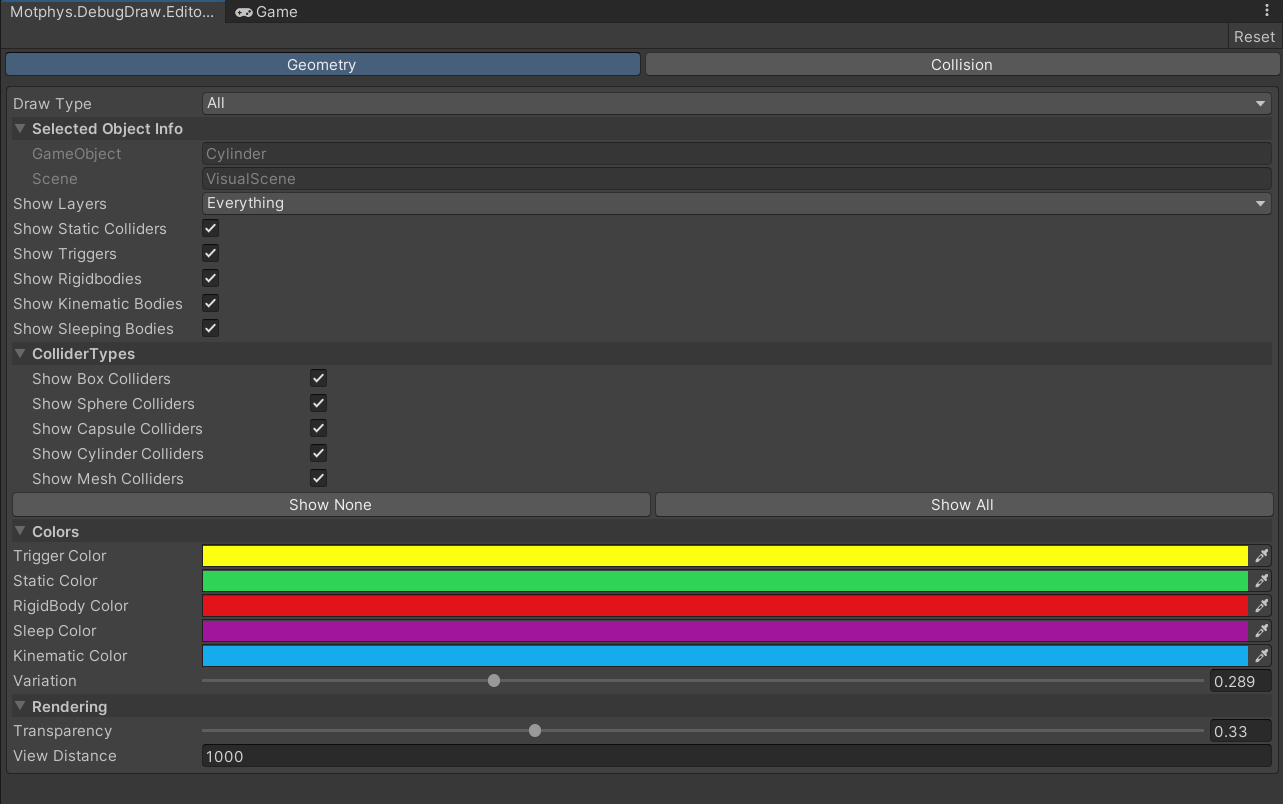The width and height of the screenshot is (1283, 804).
Task: Click the GameObject field showing Cylinder
Action: (736, 153)
